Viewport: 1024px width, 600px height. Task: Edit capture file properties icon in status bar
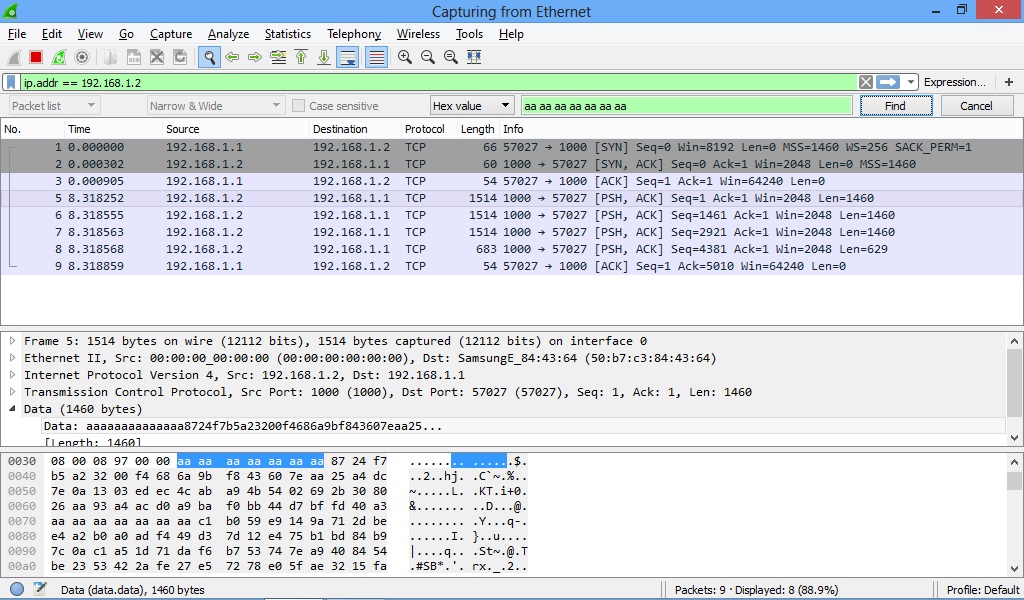tap(40, 589)
